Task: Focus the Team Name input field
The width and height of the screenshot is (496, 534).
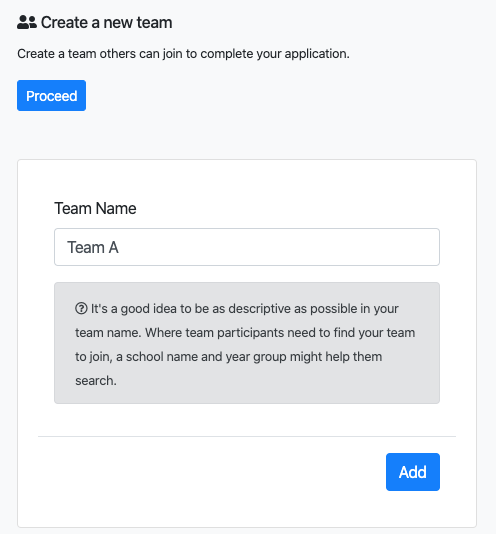Action: (x=247, y=247)
